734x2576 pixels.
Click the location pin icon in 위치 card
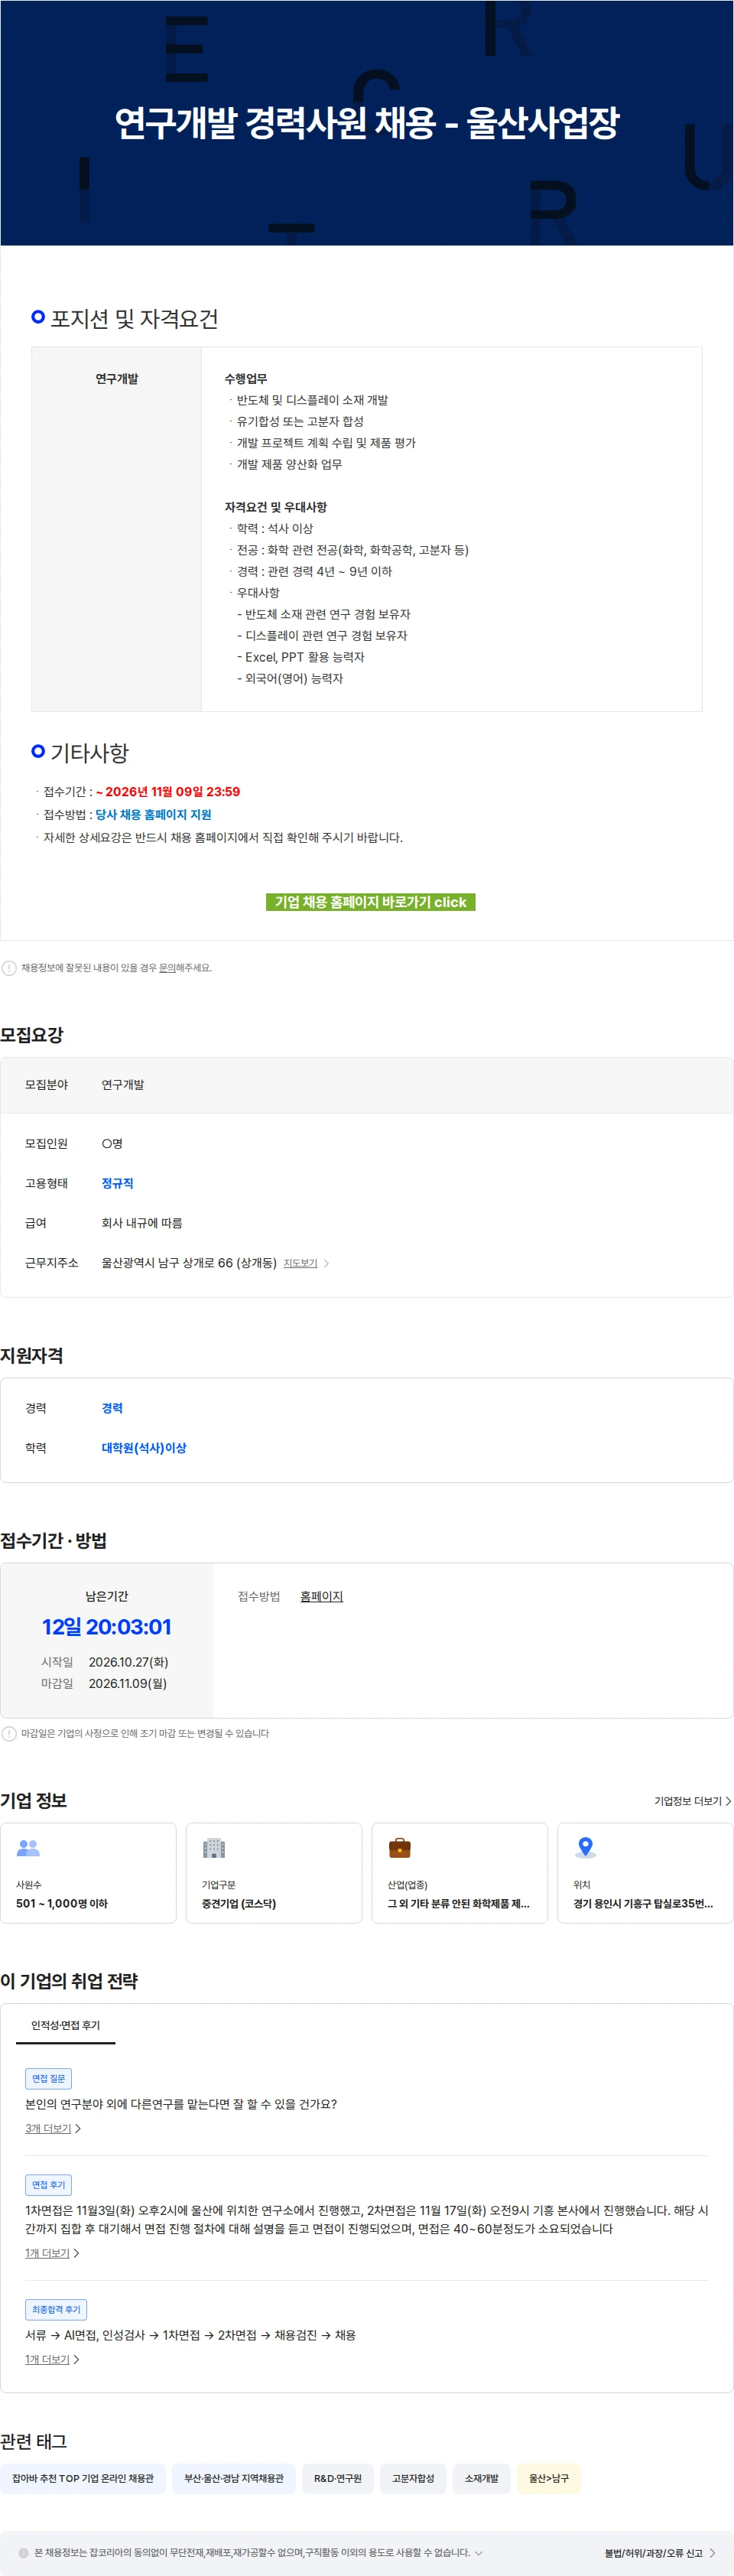pyautogui.click(x=586, y=1848)
